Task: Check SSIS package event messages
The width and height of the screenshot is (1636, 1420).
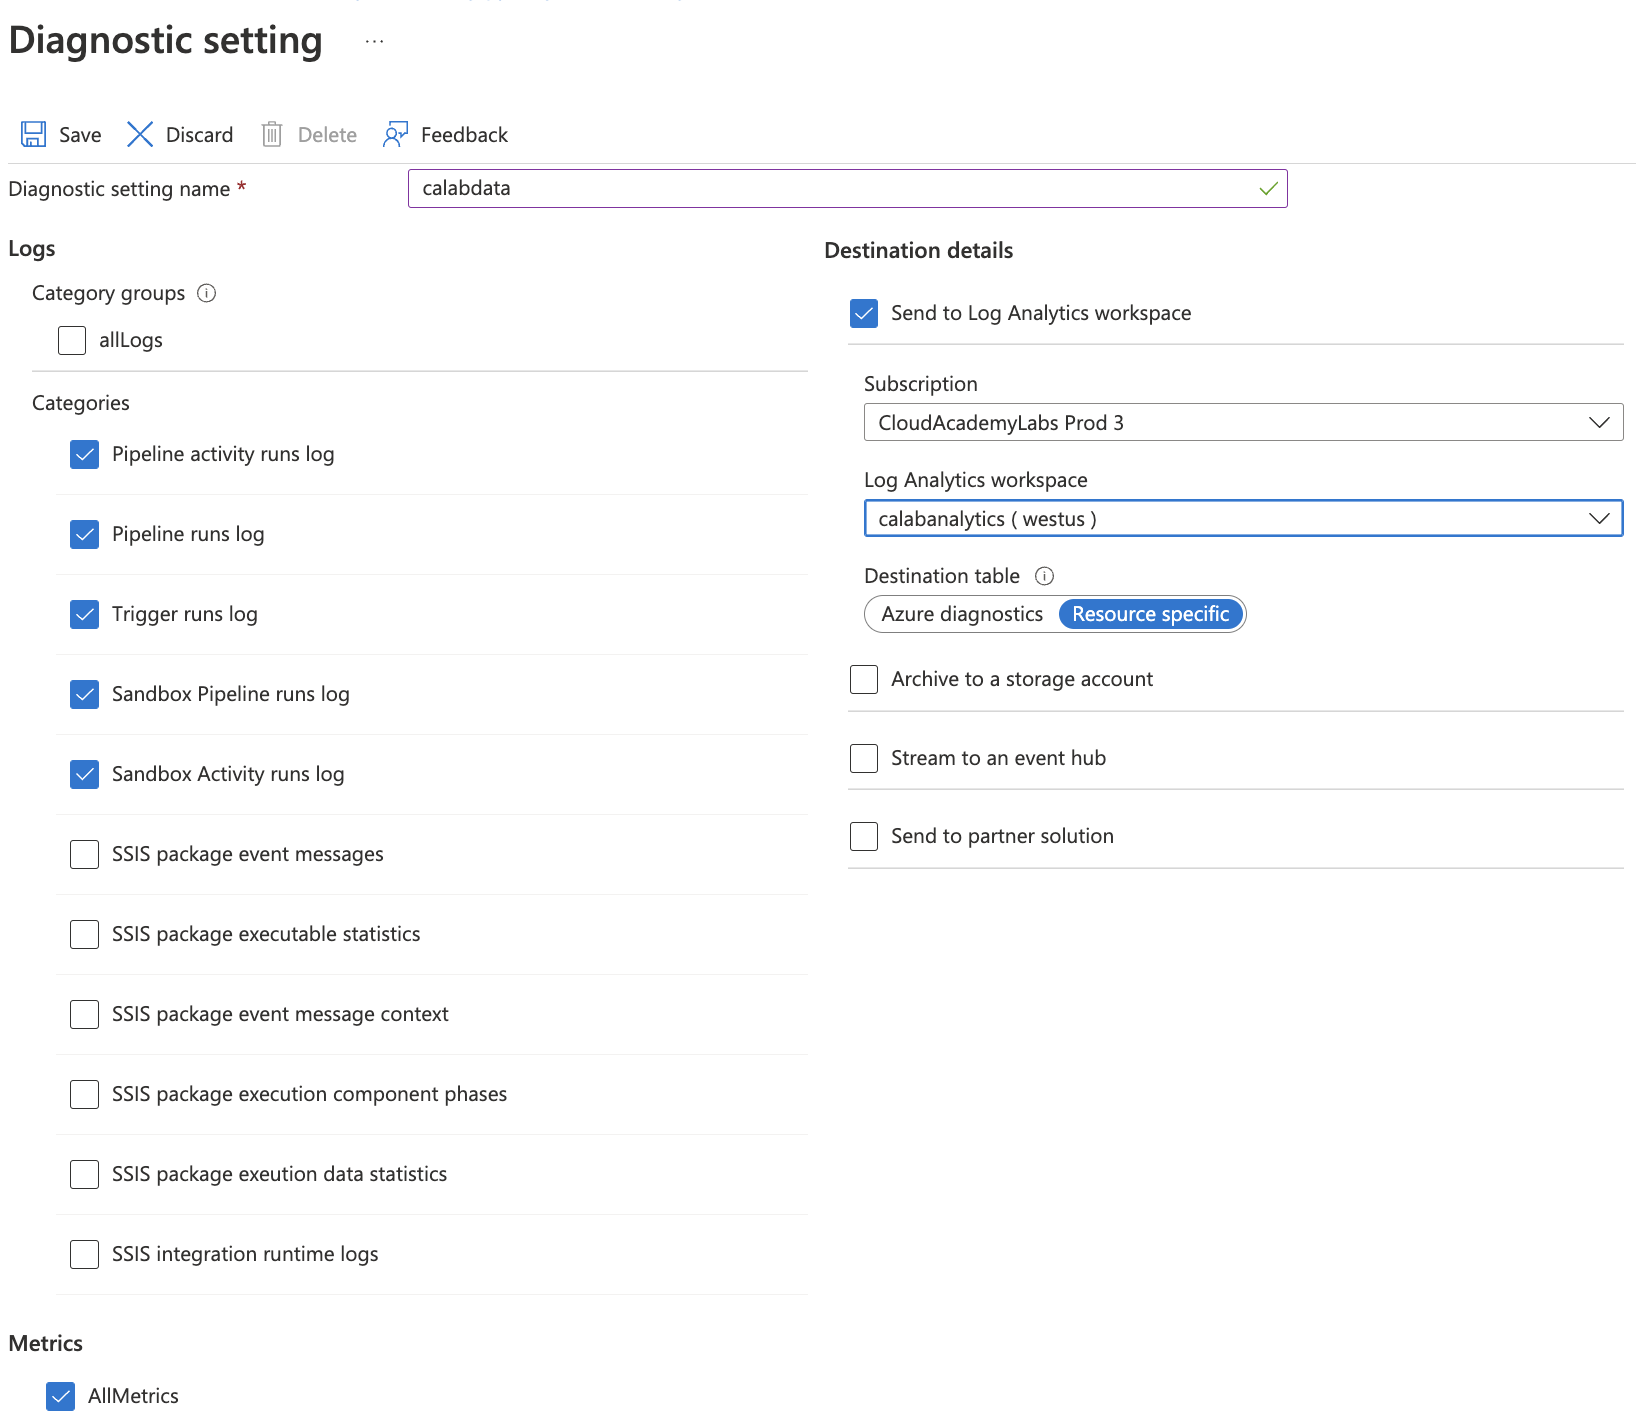Action: (85, 854)
